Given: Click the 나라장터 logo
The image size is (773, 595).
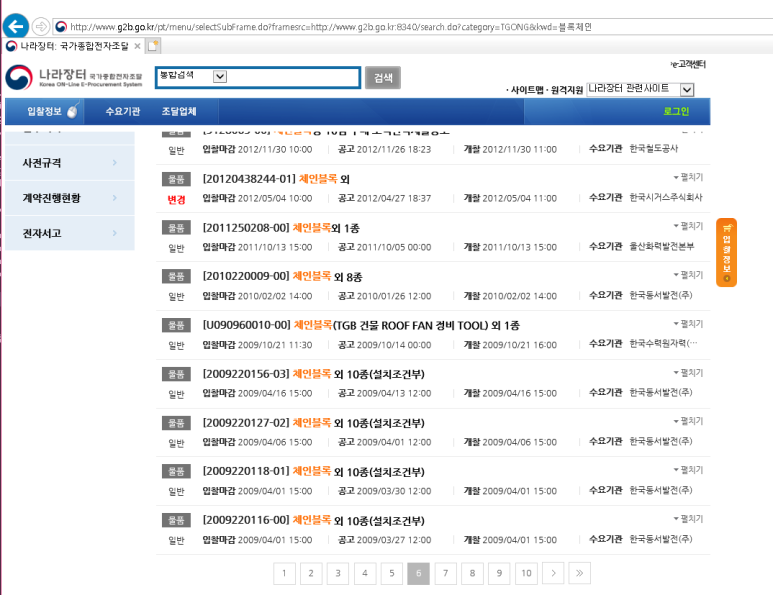Looking at the screenshot, I should 73,77.
